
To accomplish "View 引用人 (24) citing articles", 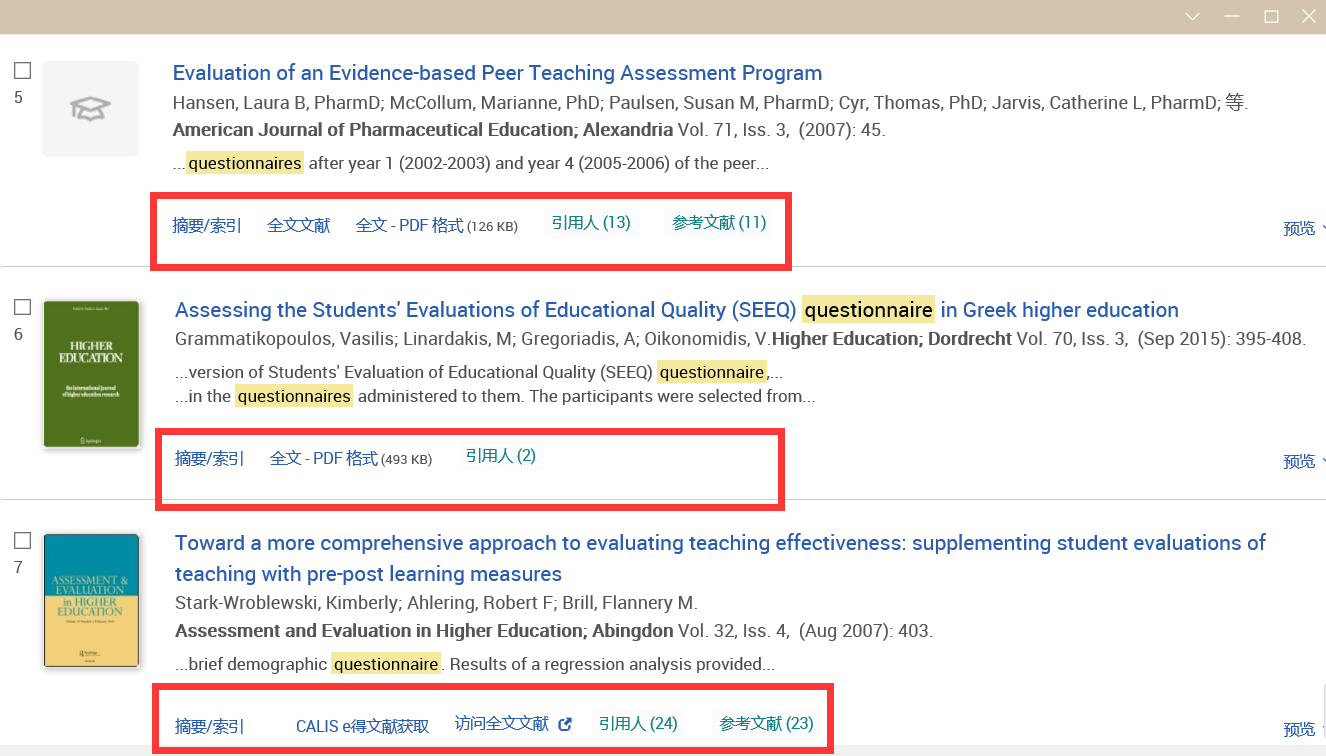I will click(638, 723).
